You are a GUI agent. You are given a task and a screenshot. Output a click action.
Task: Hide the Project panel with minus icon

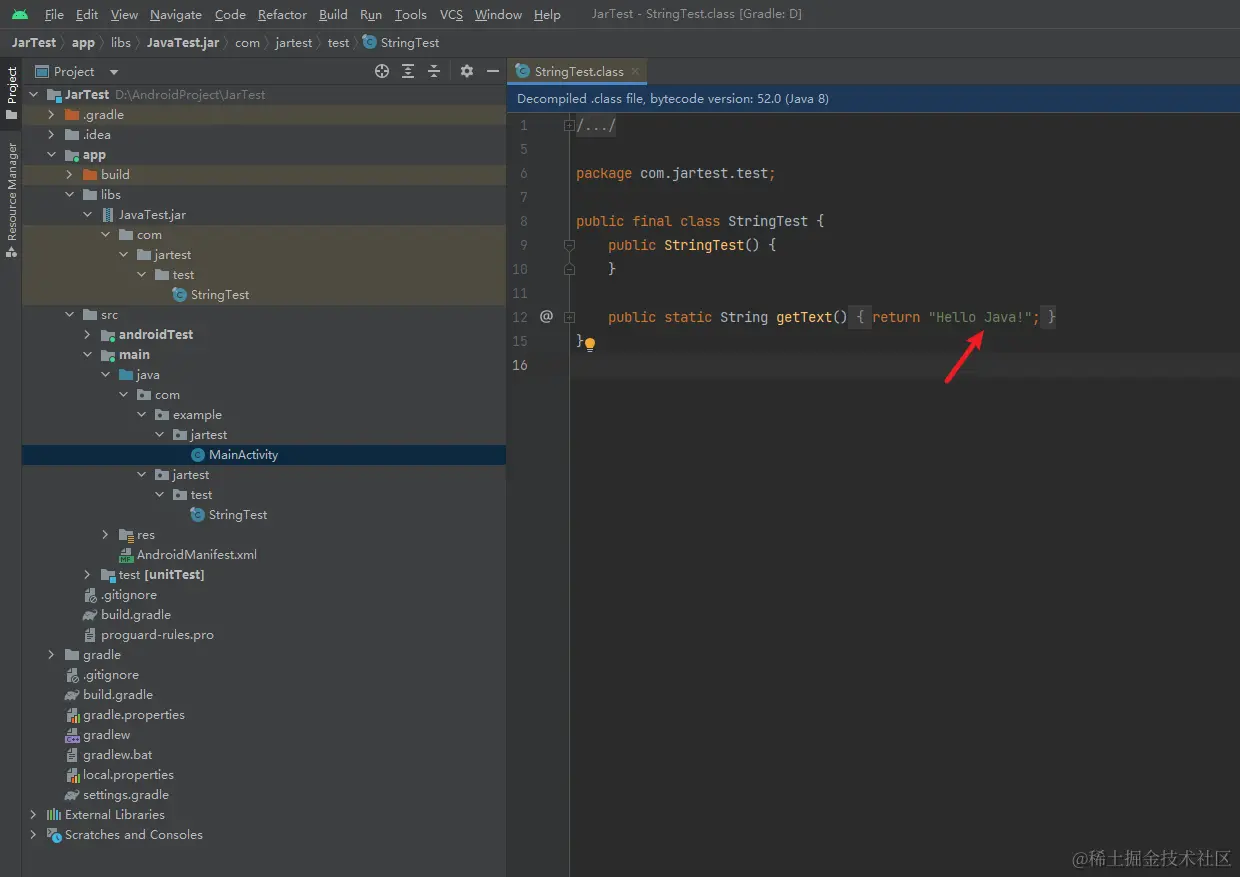click(492, 71)
